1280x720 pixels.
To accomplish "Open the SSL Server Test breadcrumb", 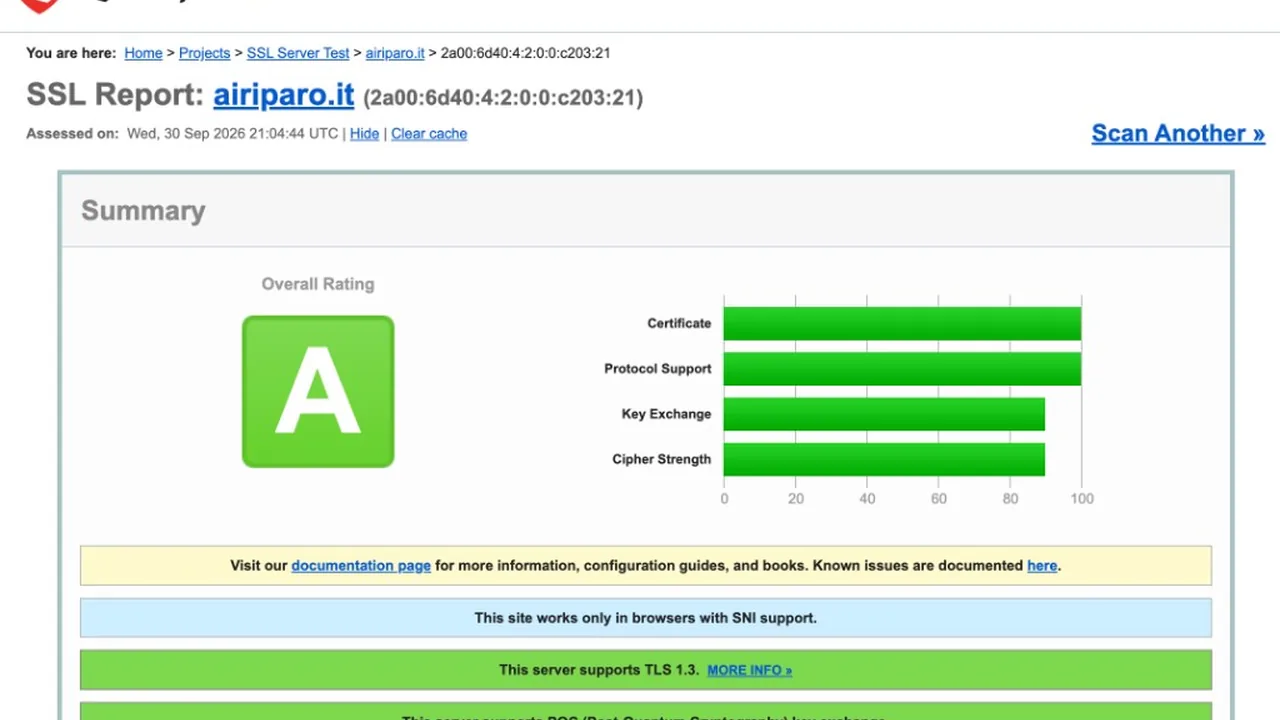I will point(298,53).
